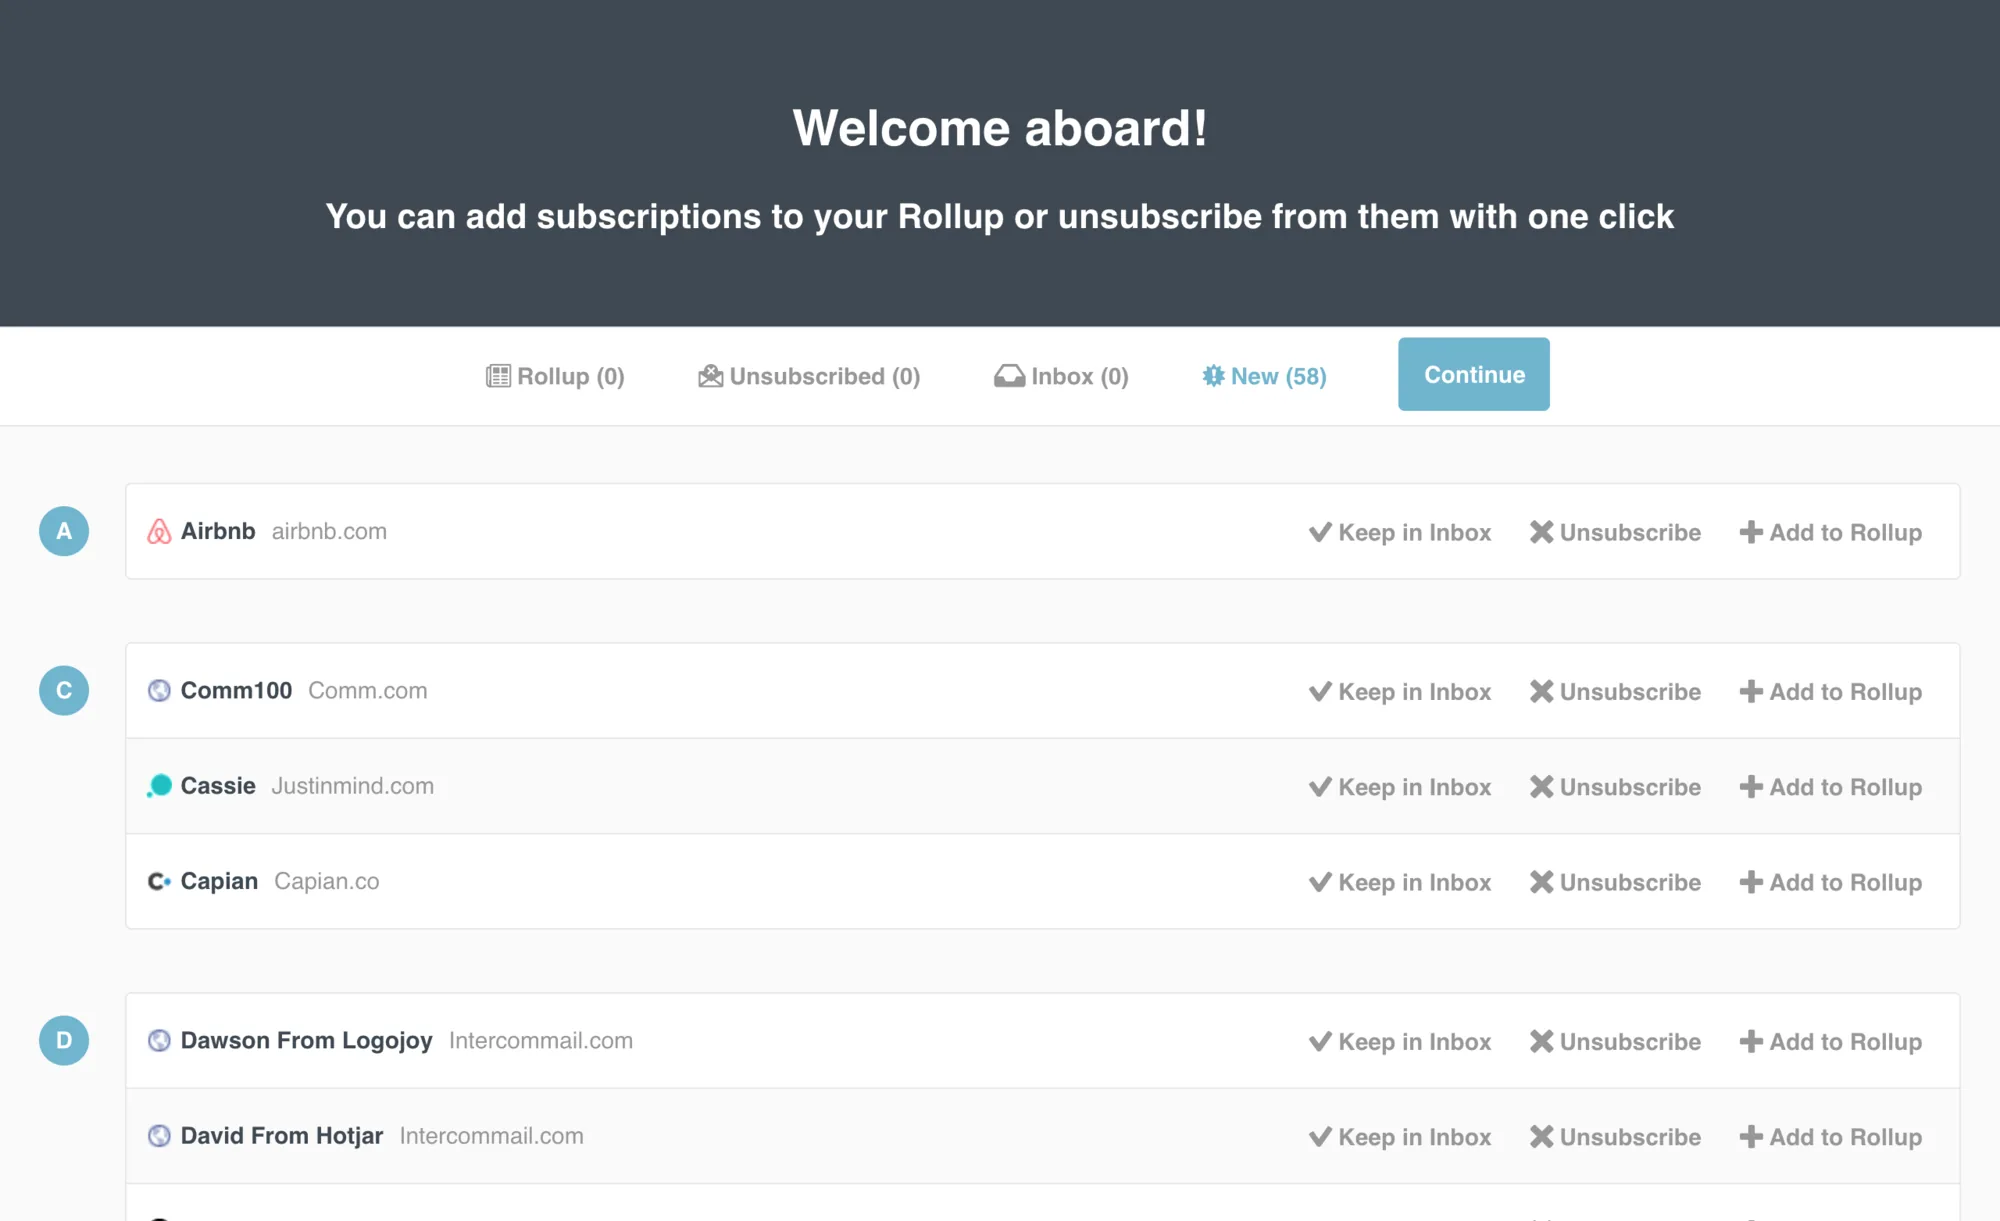Unsubscribe from Capian
2000x1221 pixels.
pos(1615,882)
